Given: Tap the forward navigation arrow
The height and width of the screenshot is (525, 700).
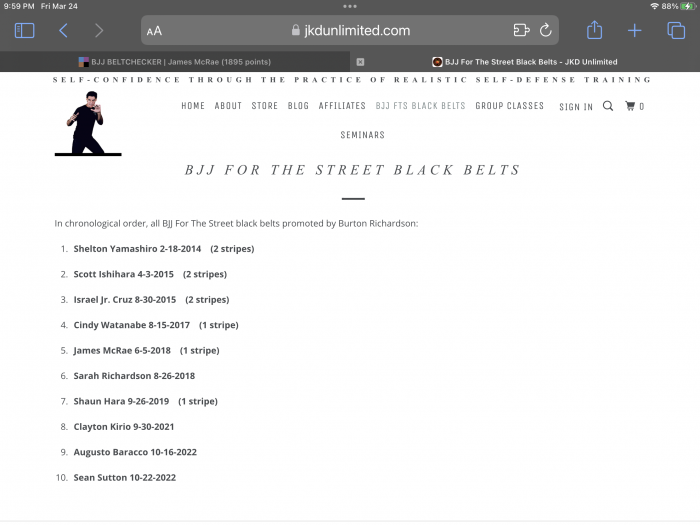Looking at the screenshot, I should click(98, 31).
